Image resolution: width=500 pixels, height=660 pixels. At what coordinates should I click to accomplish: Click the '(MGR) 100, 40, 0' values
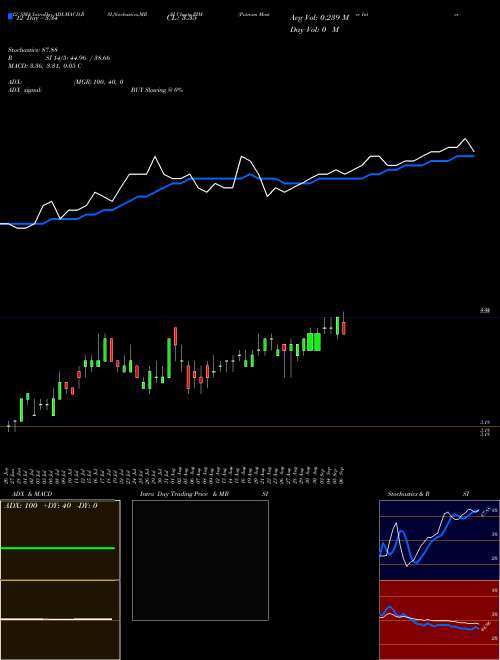98,82
